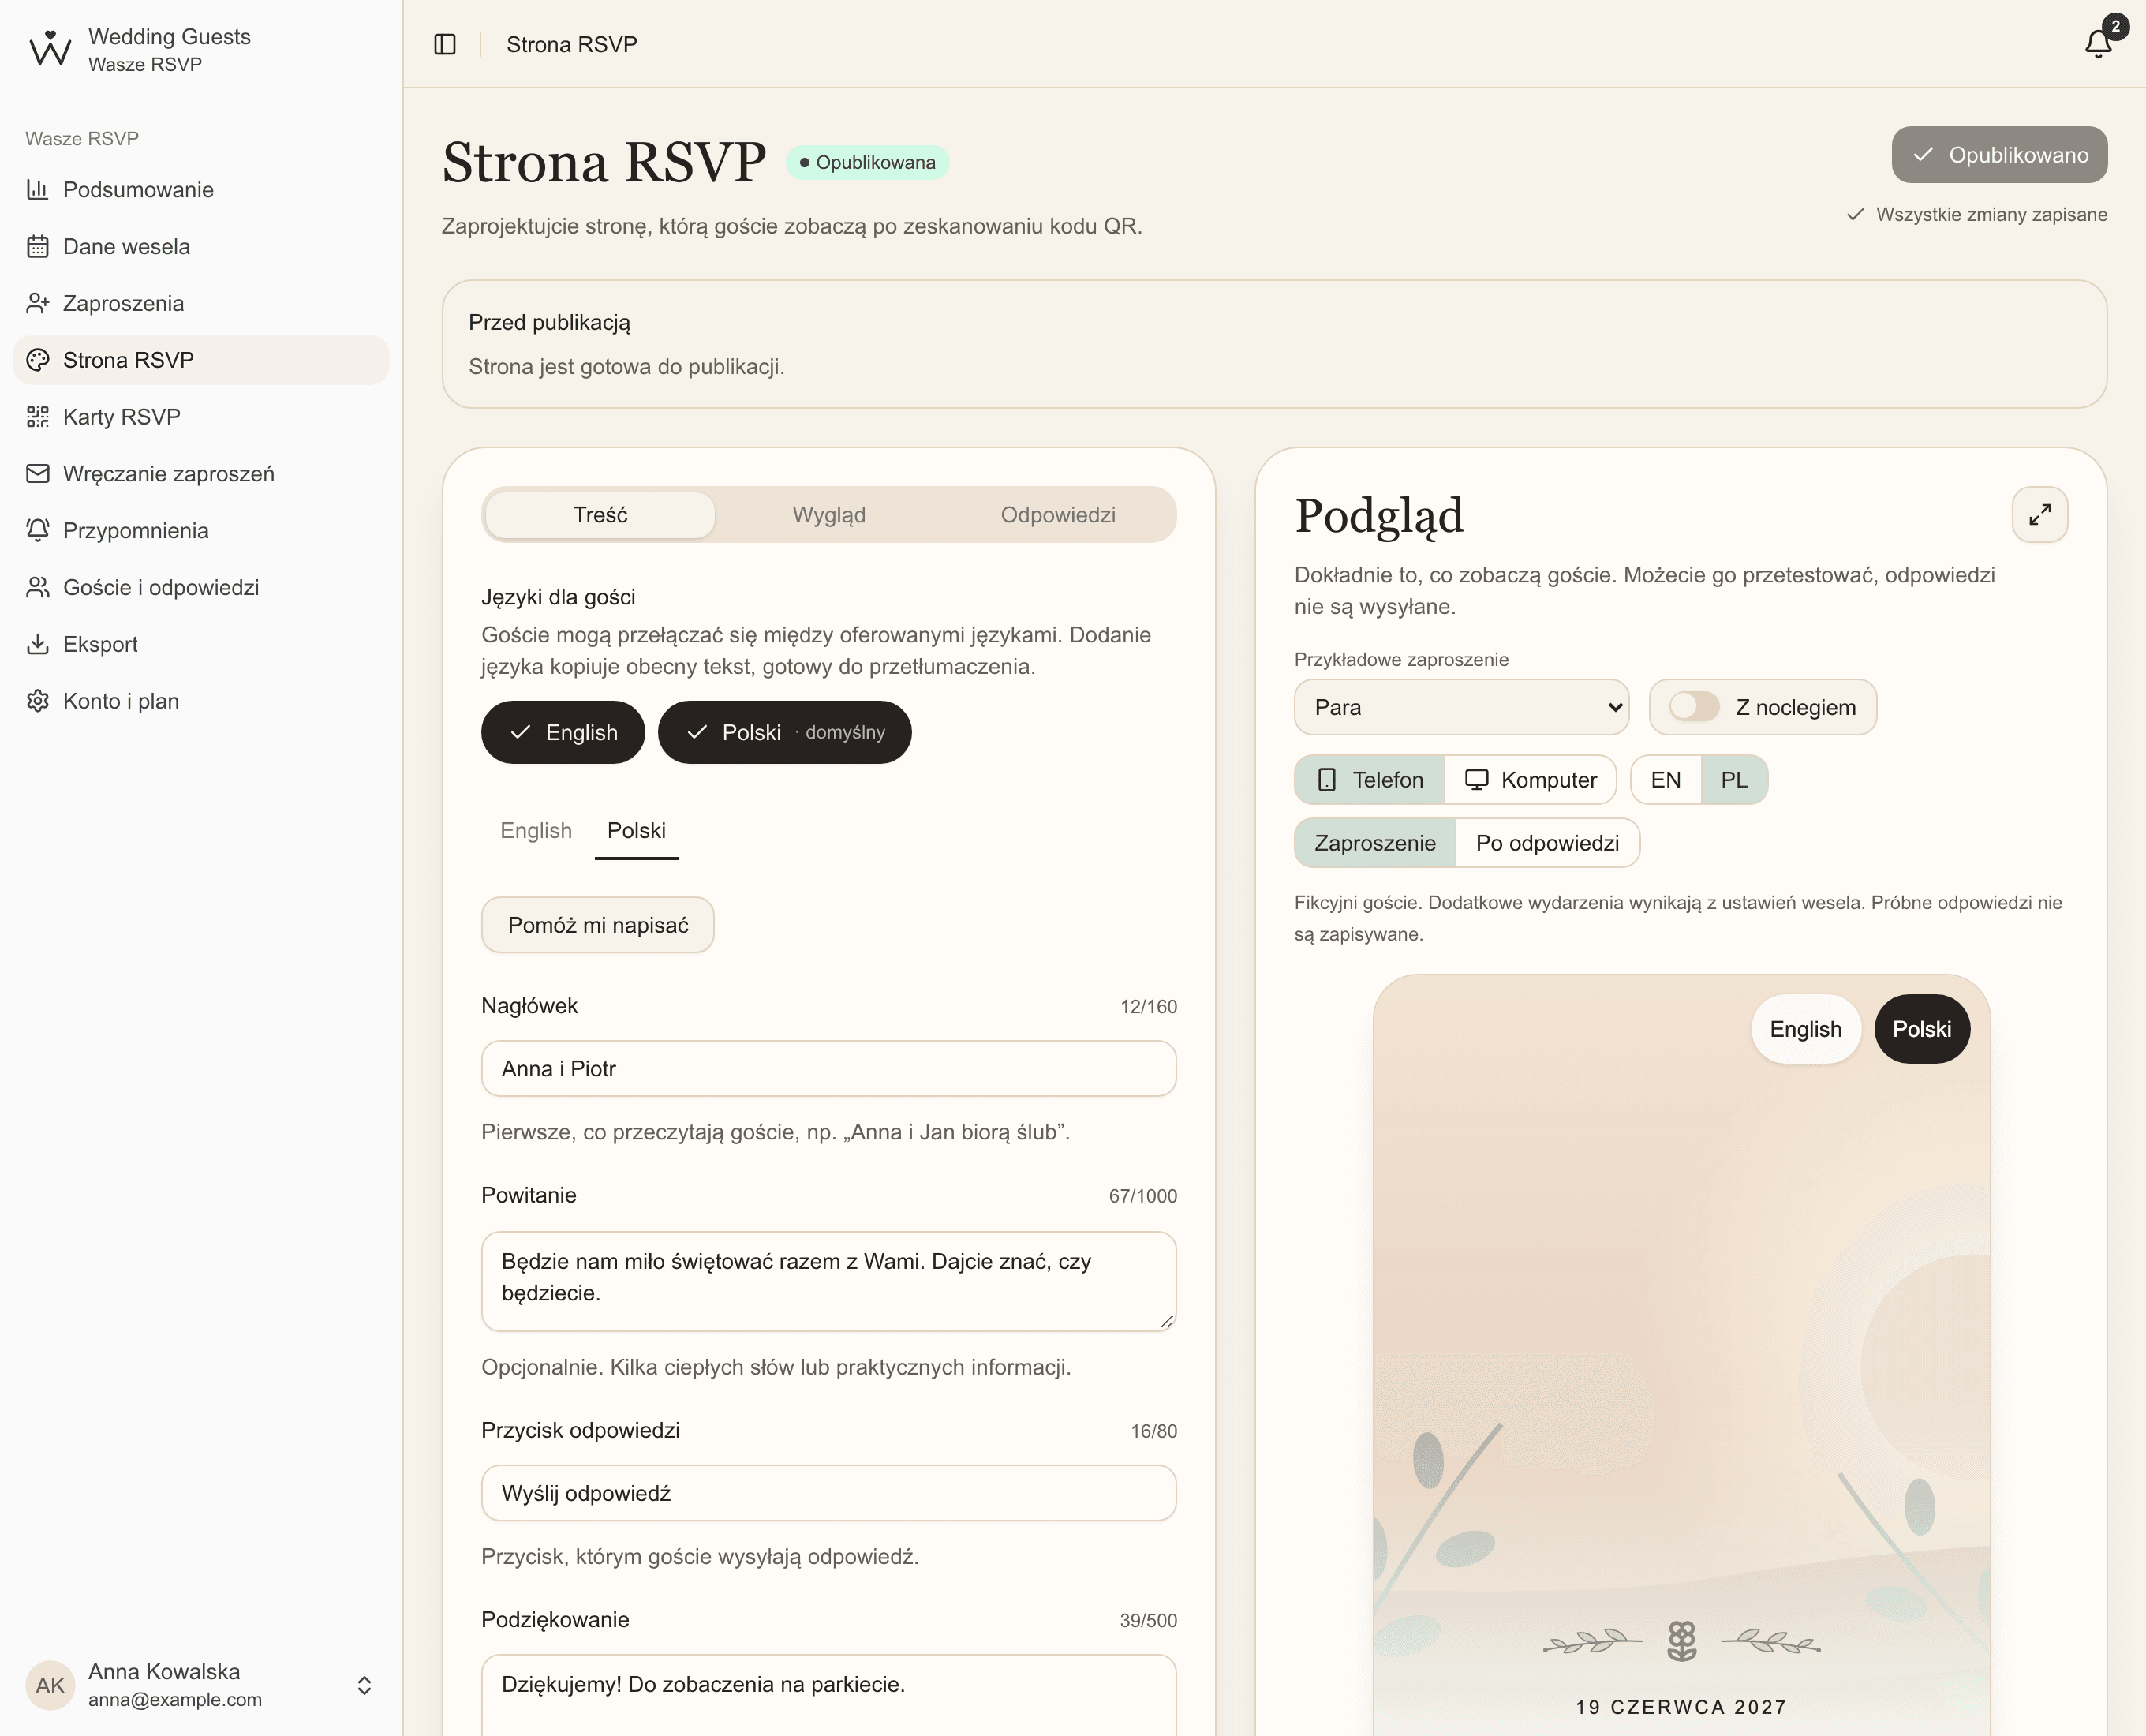Open Eksport in the sidebar

point(201,644)
